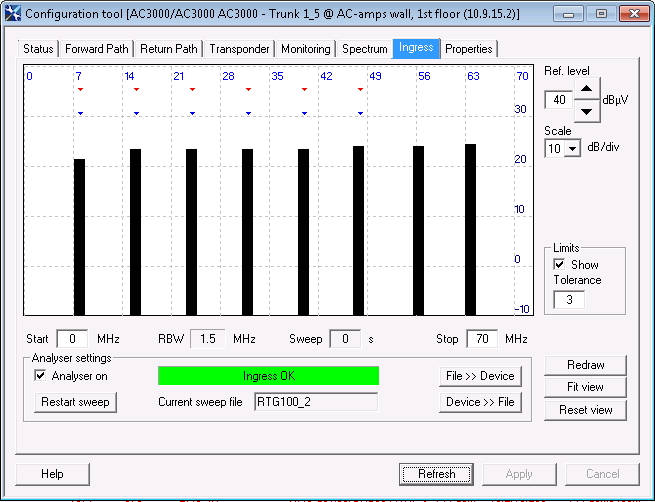
Task: Click the Ref. level value field
Action: (559, 100)
